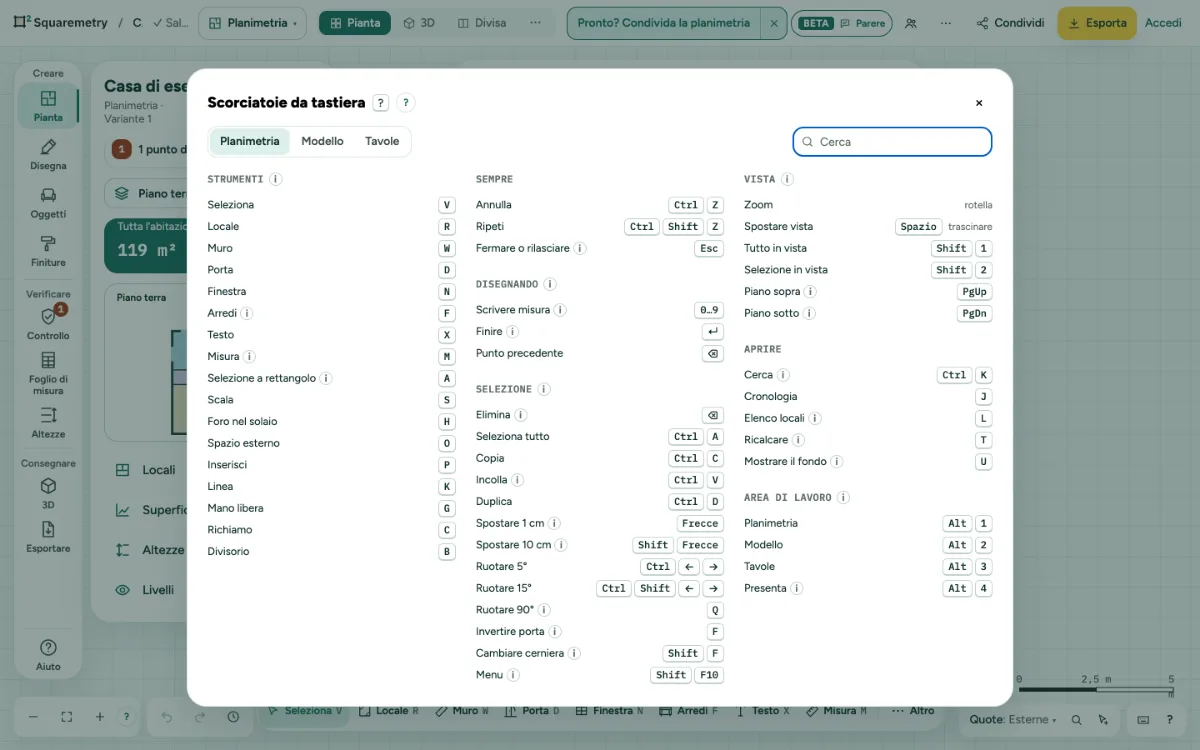Select the Planimetria shortcuts tab
1200x750 pixels.
pyautogui.click(x=250, y=141)
